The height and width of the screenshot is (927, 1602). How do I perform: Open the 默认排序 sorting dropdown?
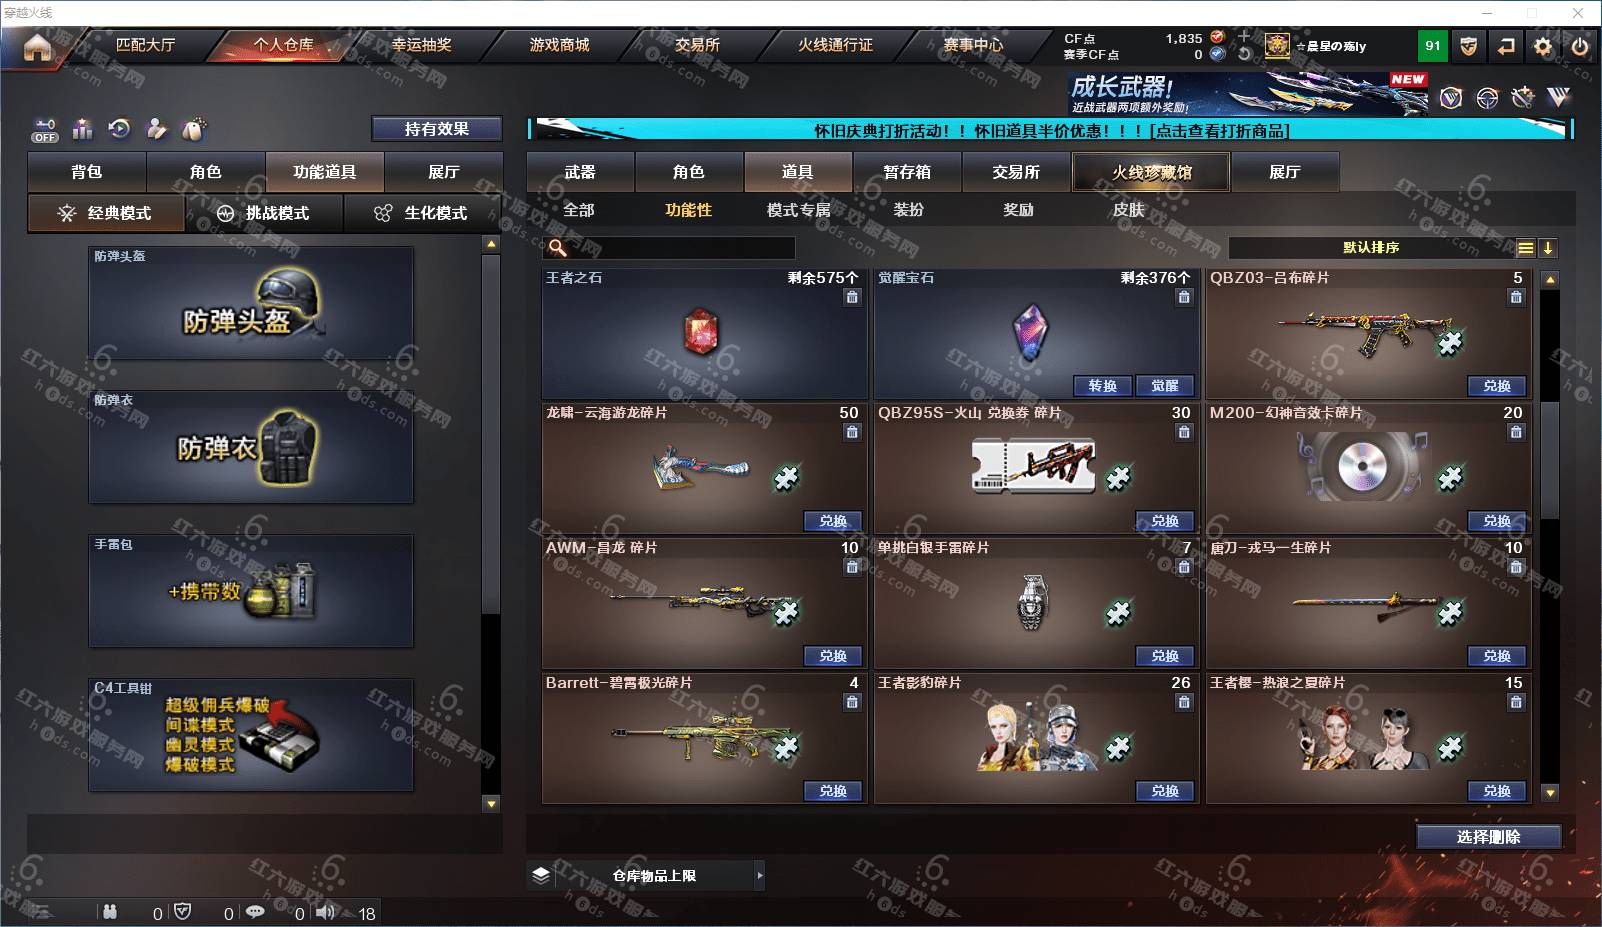1371,248
